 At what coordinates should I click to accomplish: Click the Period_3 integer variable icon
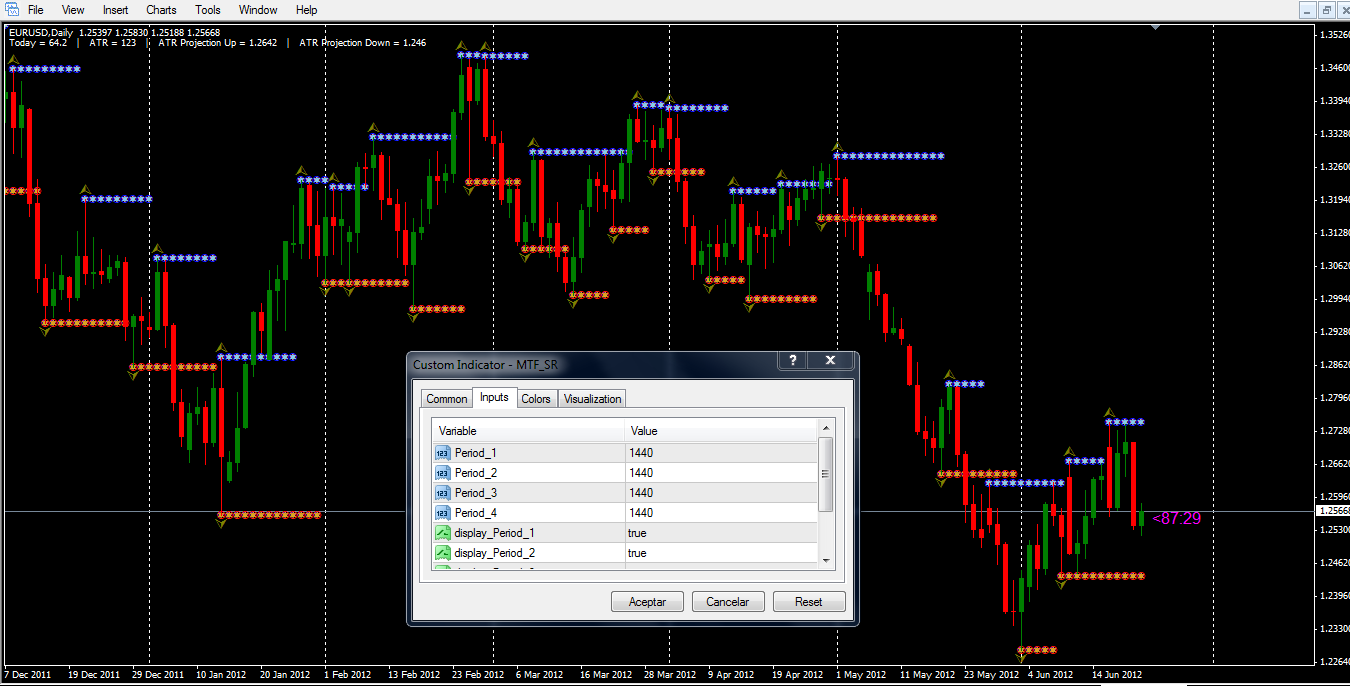coord(443,493)
